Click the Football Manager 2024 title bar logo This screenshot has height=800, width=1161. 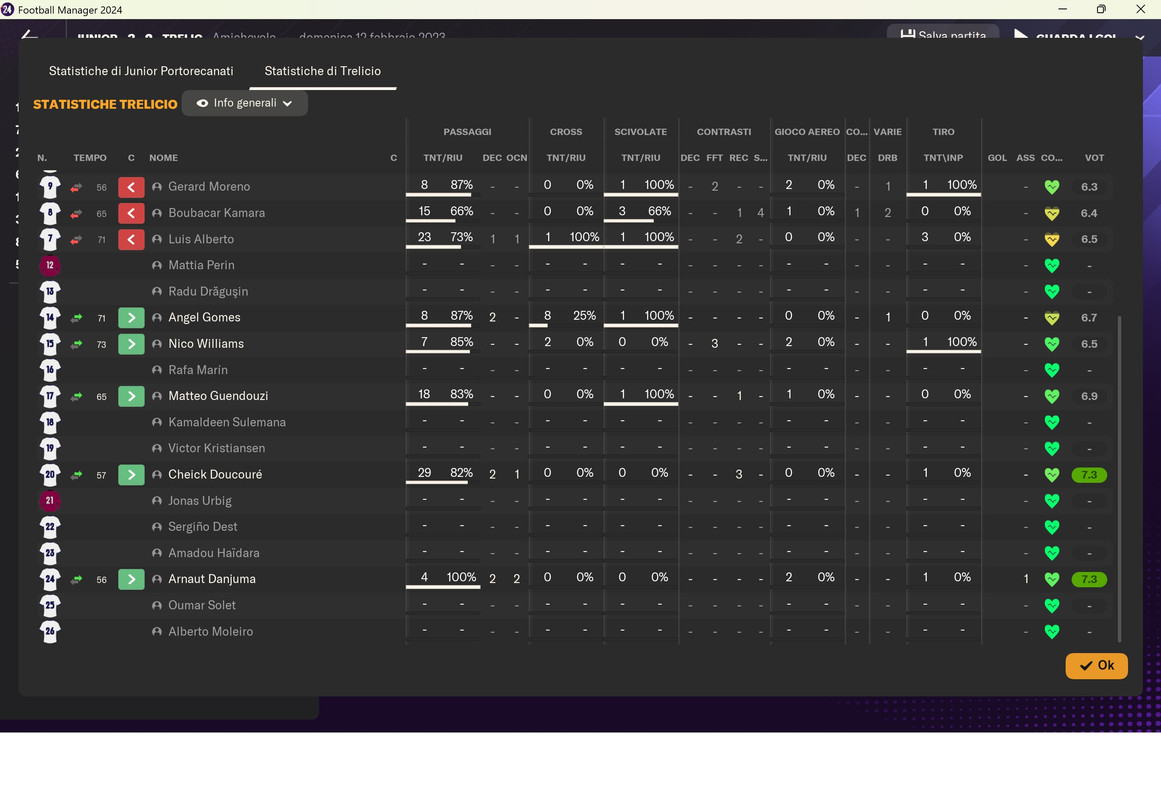[x=7, y=10]
